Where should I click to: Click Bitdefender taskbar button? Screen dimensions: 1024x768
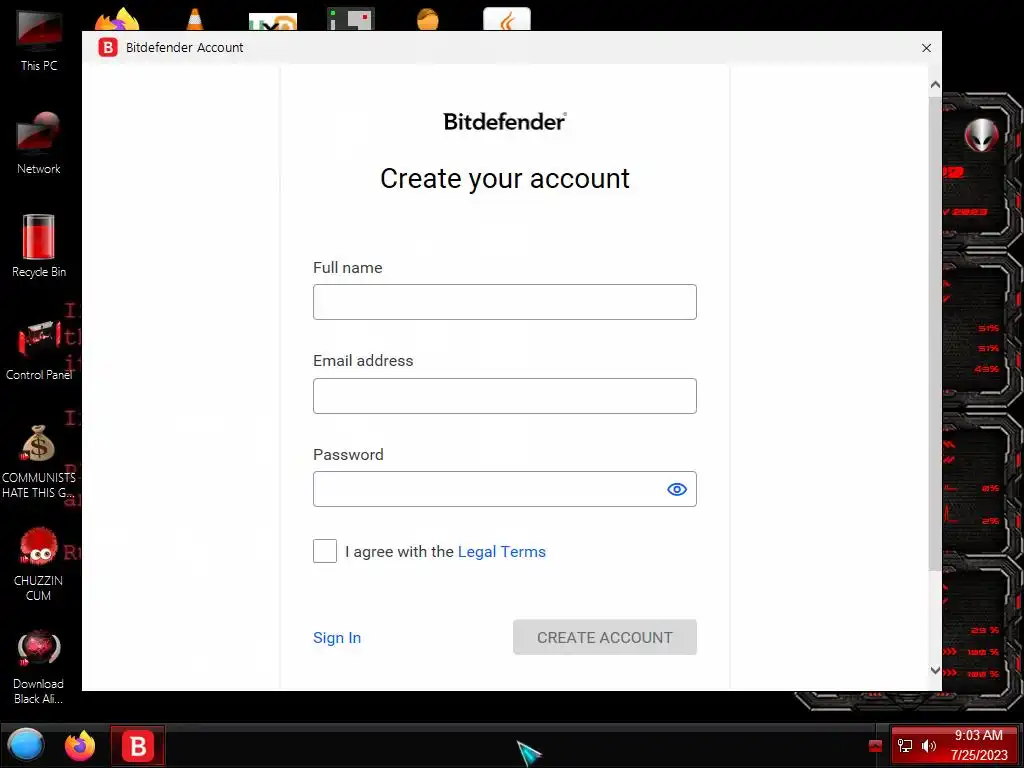coord(137,746)
